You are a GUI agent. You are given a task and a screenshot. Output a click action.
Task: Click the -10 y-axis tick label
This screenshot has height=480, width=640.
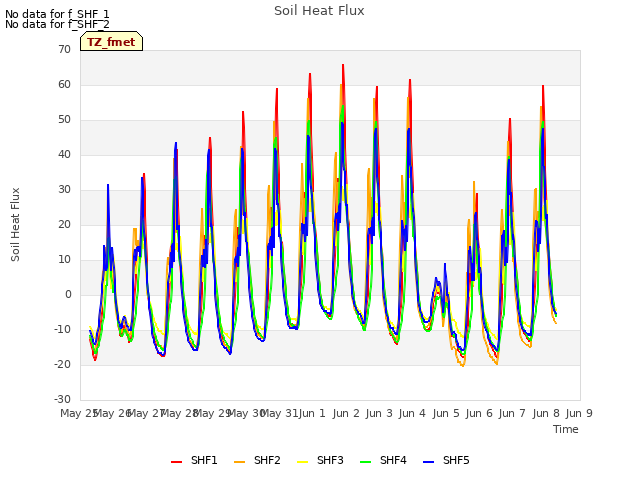click(x=62, y=329)
